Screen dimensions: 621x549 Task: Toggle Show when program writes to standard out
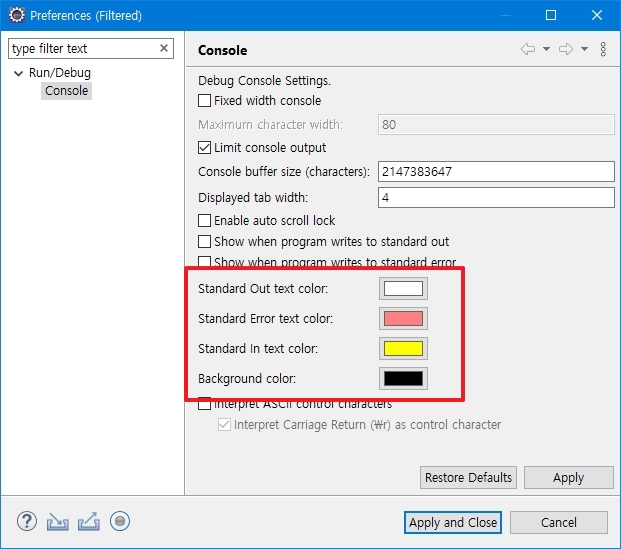pos(204,241)
